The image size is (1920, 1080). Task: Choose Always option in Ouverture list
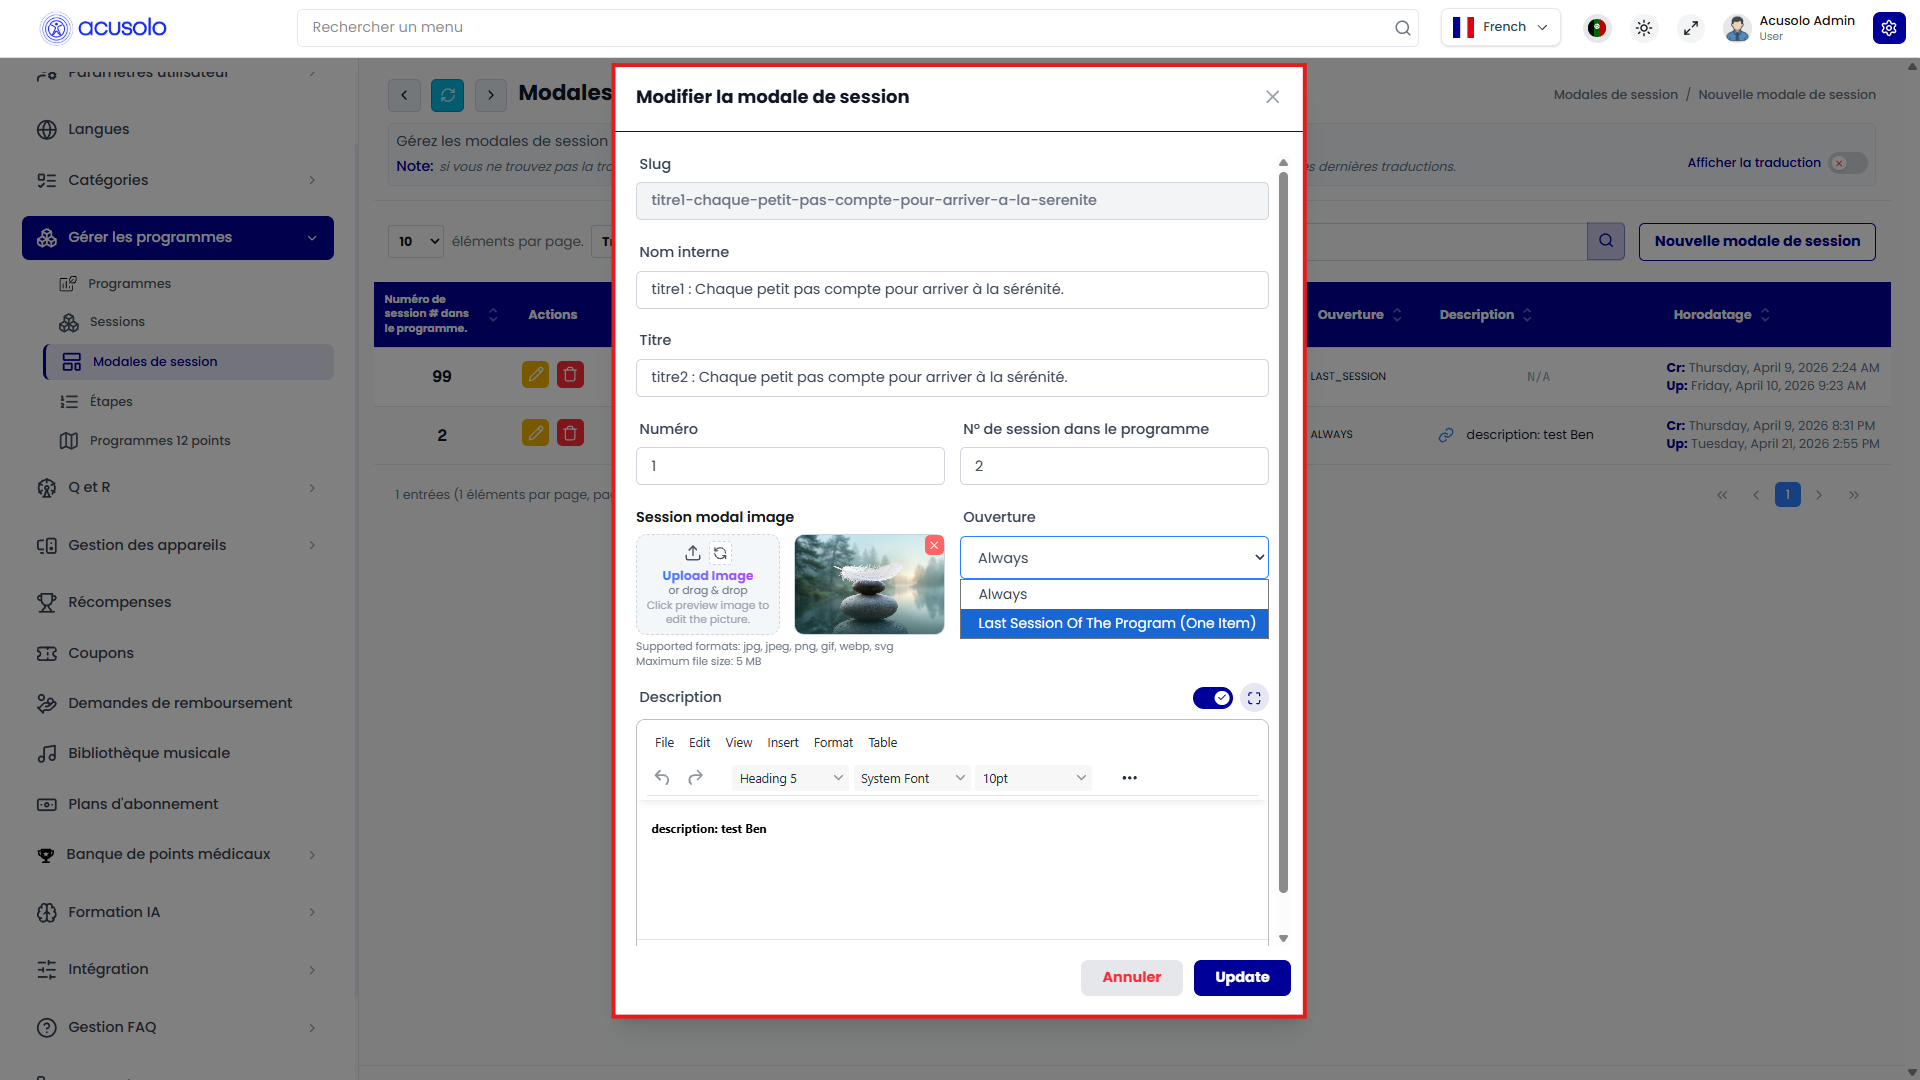point(1114,594)
